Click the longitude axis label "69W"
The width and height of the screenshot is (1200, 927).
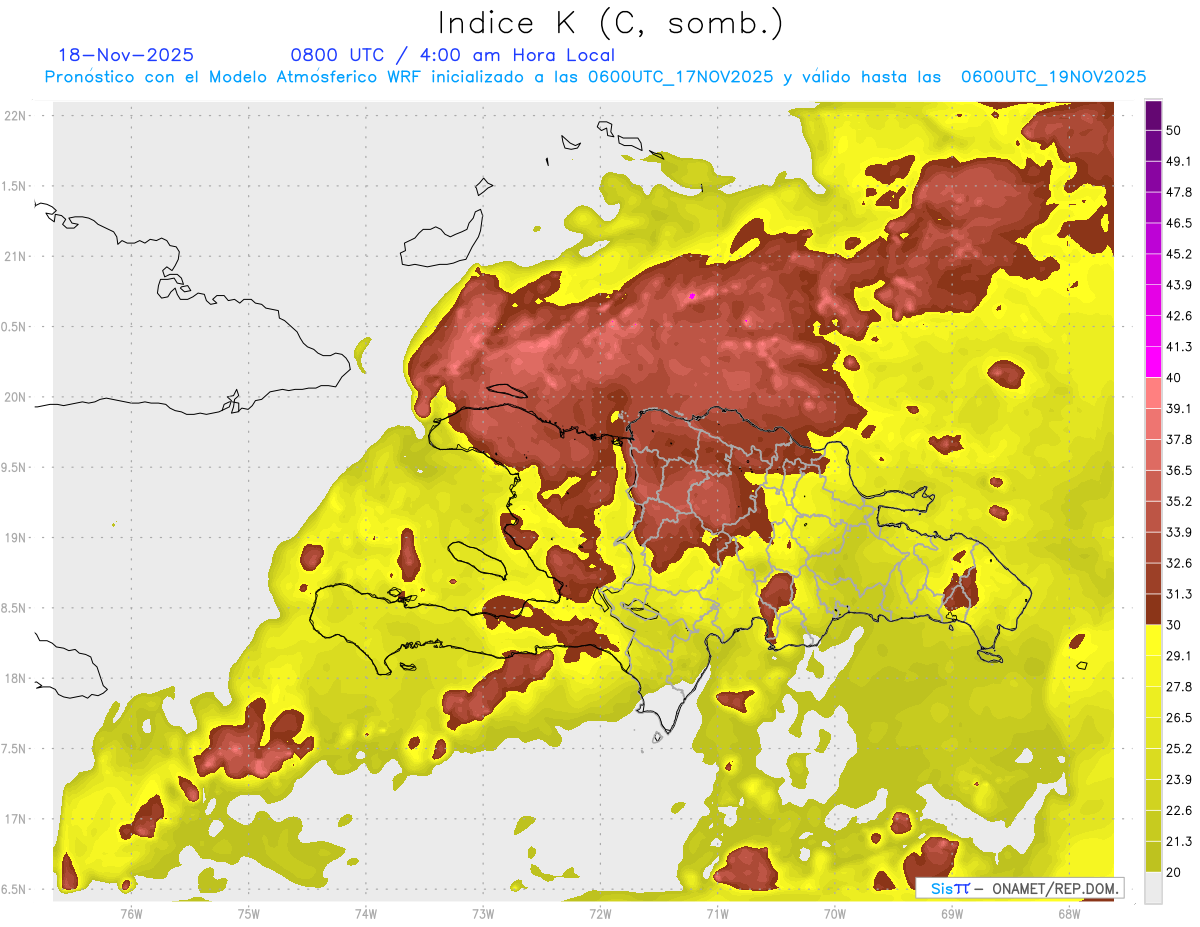click(x=952, y=914)
